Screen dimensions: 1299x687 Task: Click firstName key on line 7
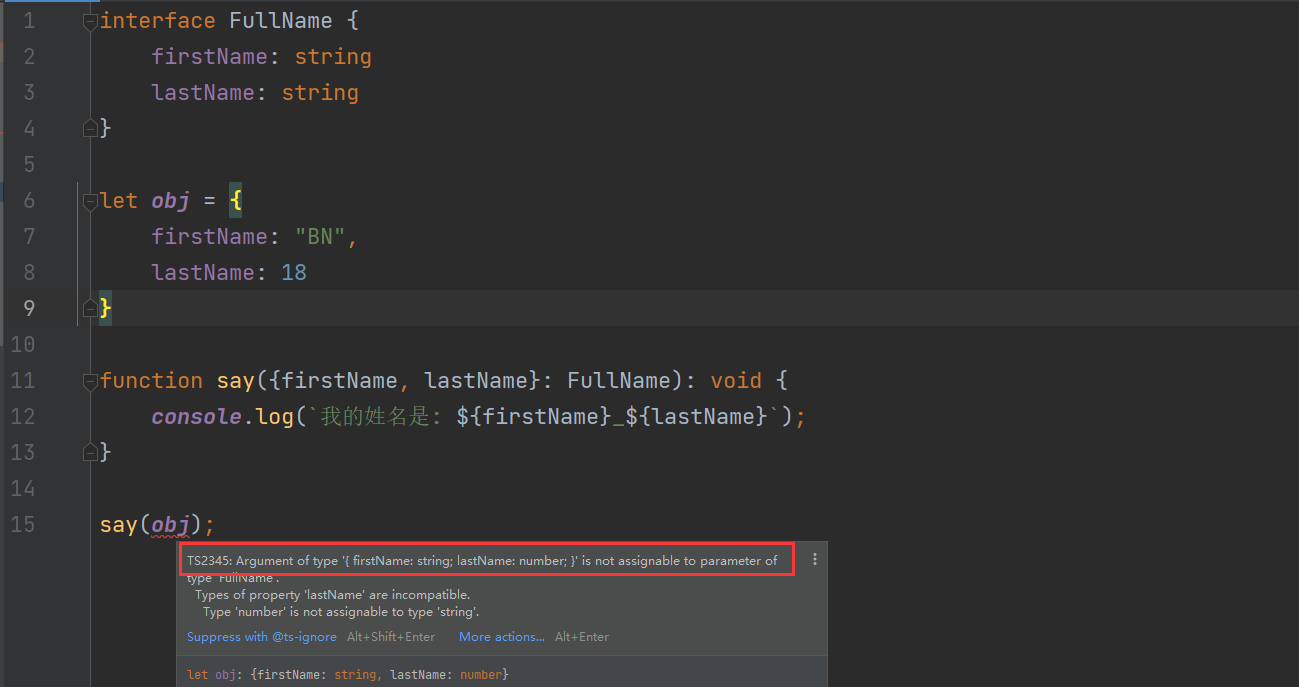[210, 237]
